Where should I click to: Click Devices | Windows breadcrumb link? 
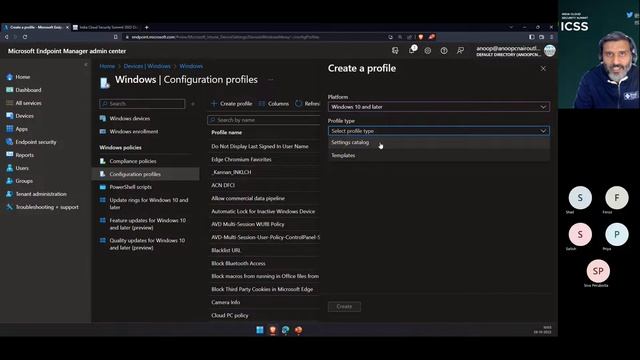(147, 66)
